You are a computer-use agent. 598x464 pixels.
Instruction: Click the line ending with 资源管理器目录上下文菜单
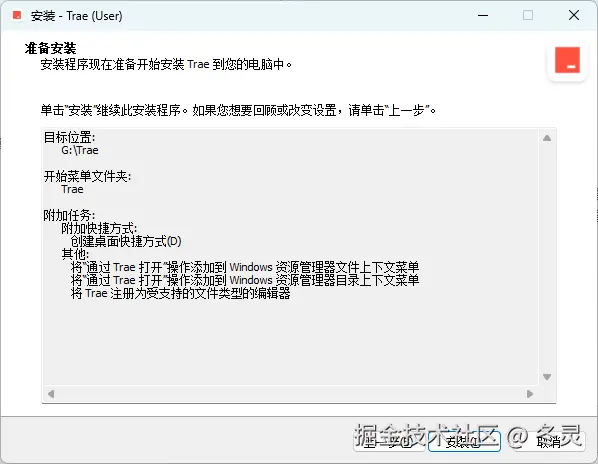[245, 280]
